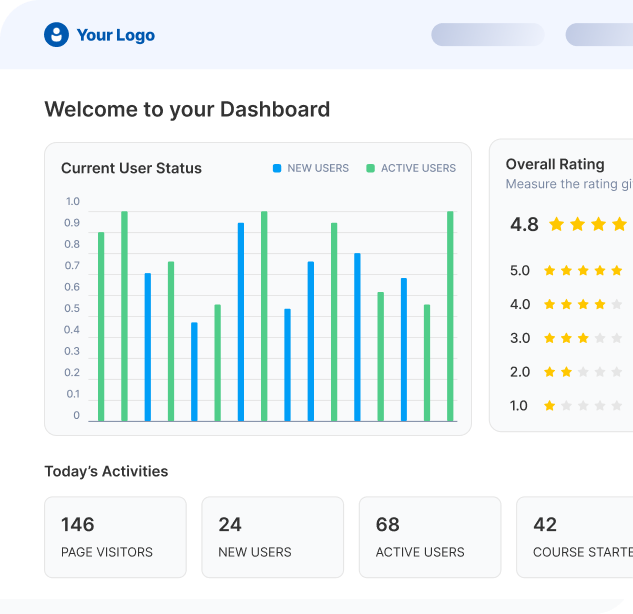Click the last green bar in the chart
The height and width of the screenshot is (614, 633).
(x=450, y=316)
